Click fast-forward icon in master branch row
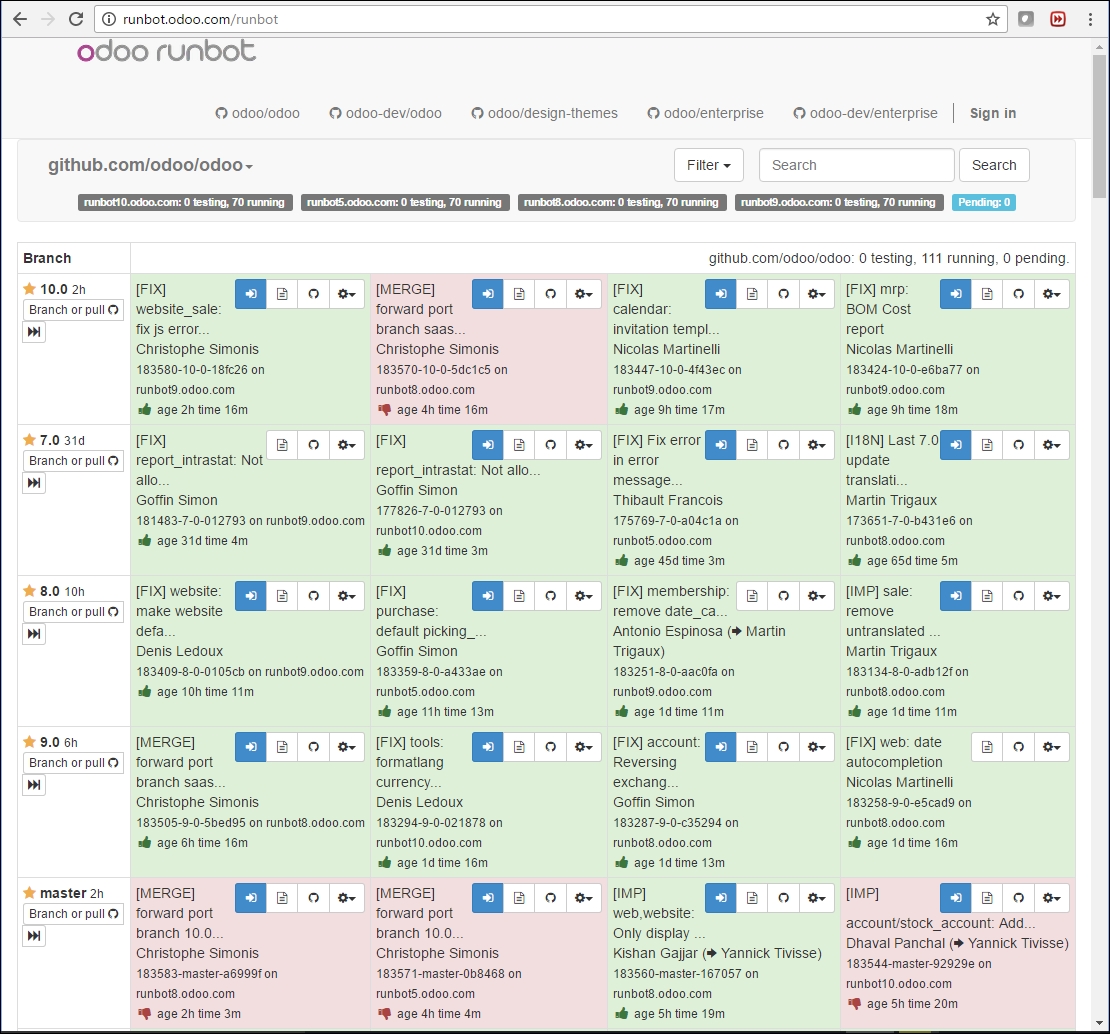The width and height of the screenshot is (1110, 1034). (34, 936)
